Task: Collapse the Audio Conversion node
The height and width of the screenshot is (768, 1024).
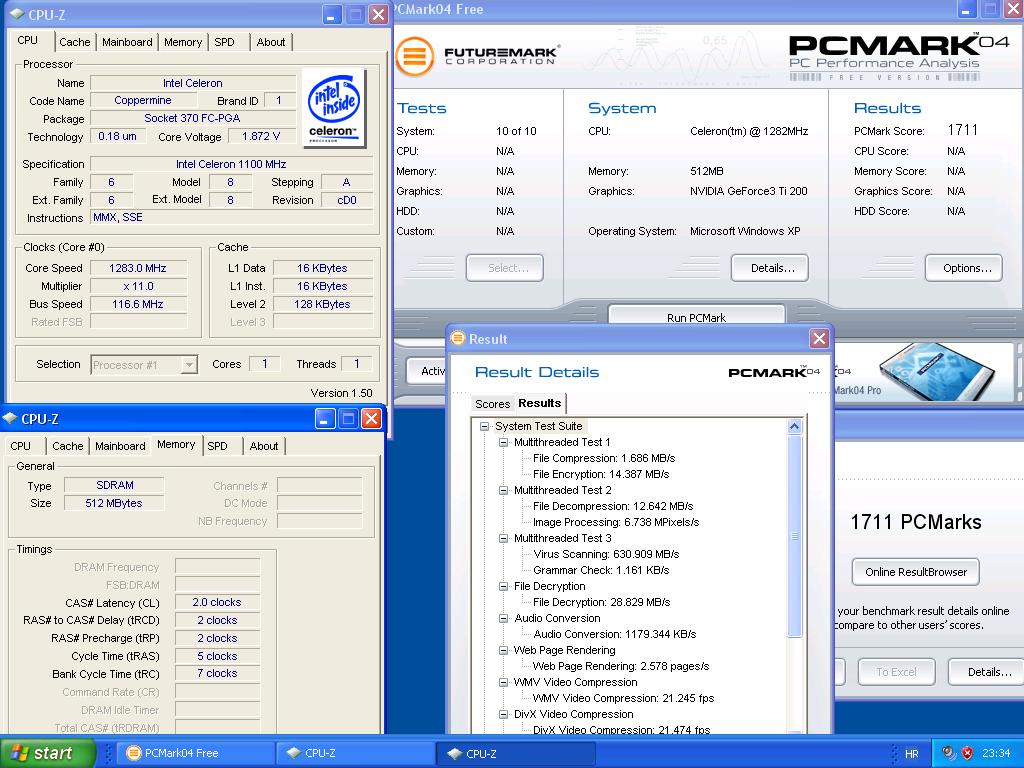Action: 504,618
